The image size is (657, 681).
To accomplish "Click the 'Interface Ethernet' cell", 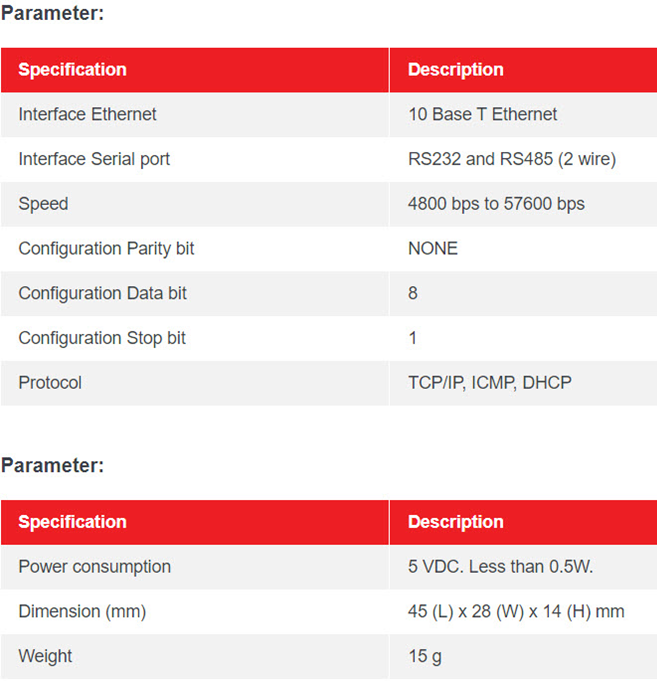I will click(x=87, y=114).
